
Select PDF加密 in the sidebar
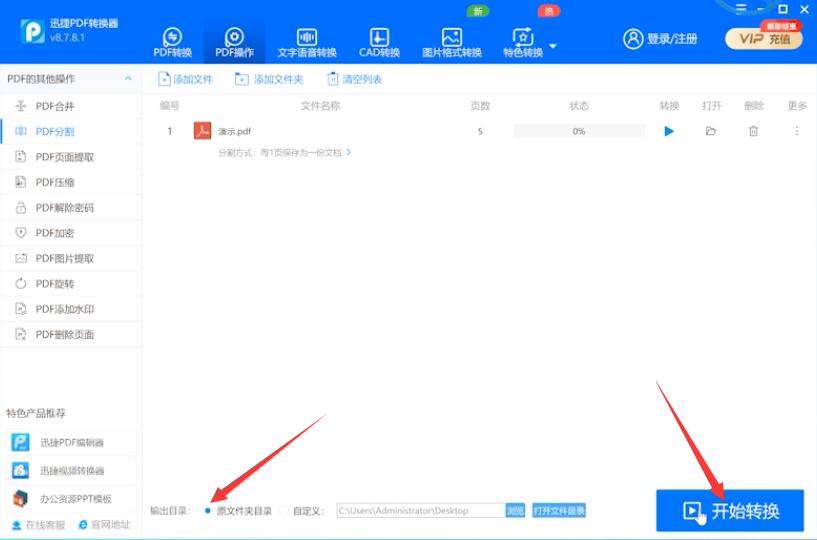tap(71, 233)
